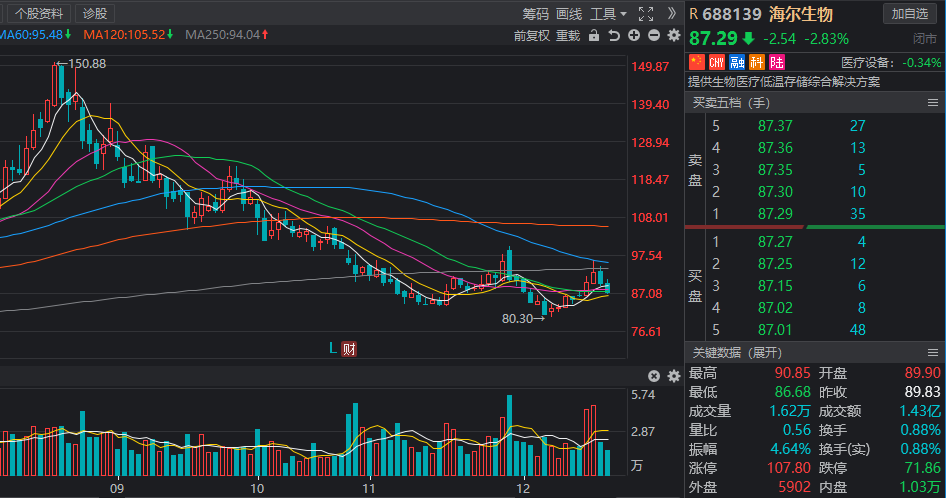
Task: Select buy level 4 price 87.02
Action: tap(775, 308)
